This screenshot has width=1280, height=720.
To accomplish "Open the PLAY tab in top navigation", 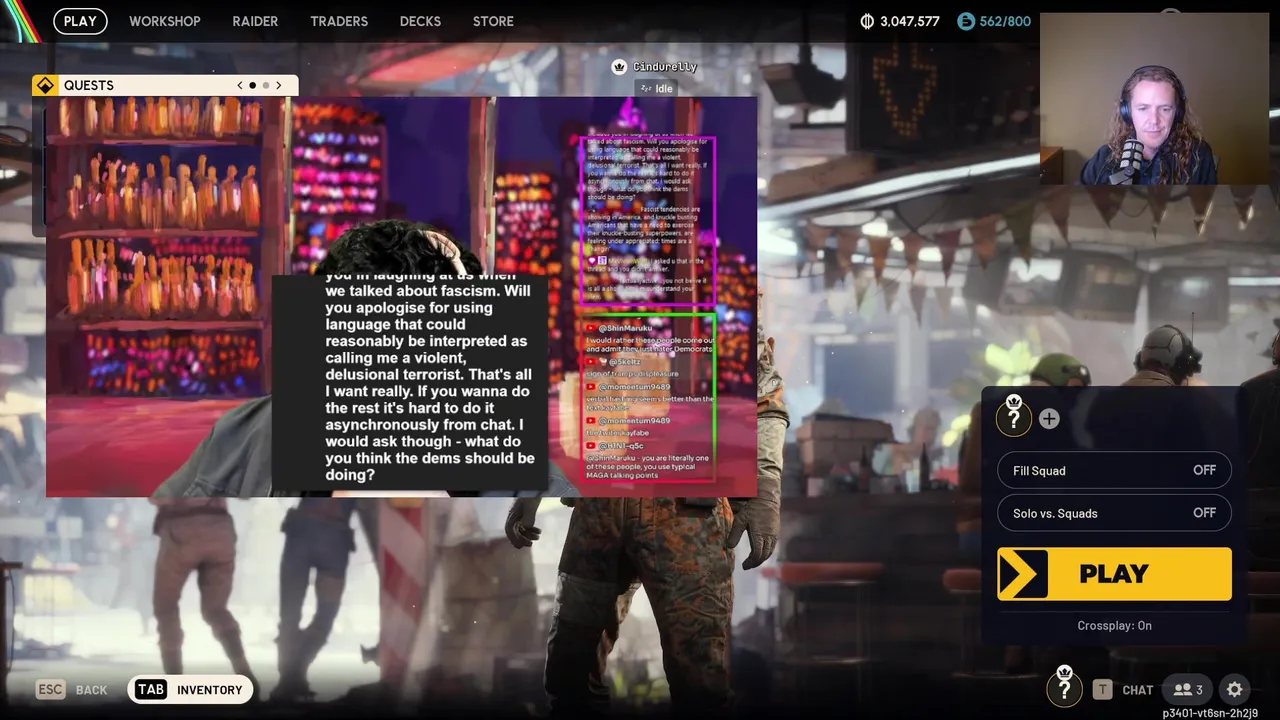I will coord(80,21).
